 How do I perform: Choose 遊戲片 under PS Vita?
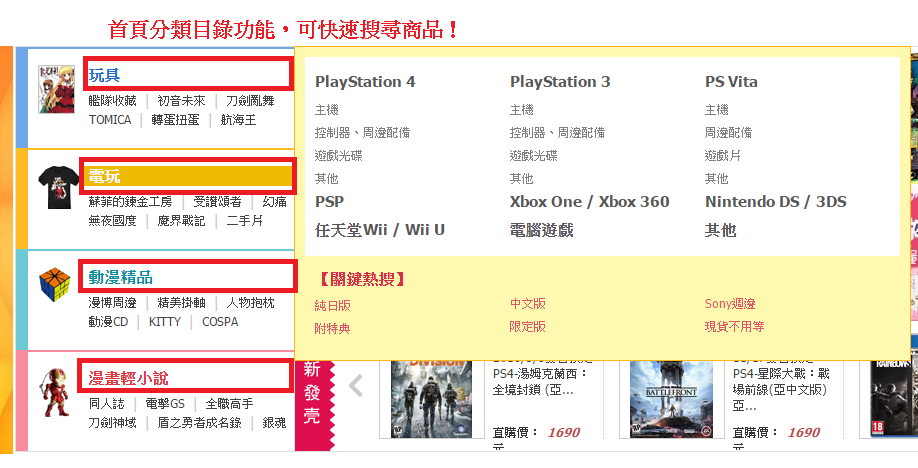pyautogui.click(x=722, y=155)
